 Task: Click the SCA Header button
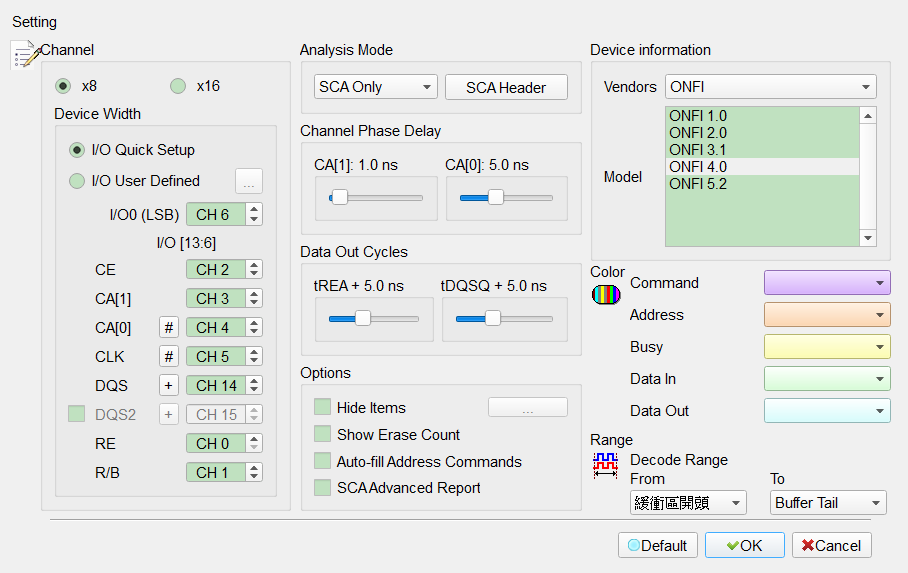(506, 87)
